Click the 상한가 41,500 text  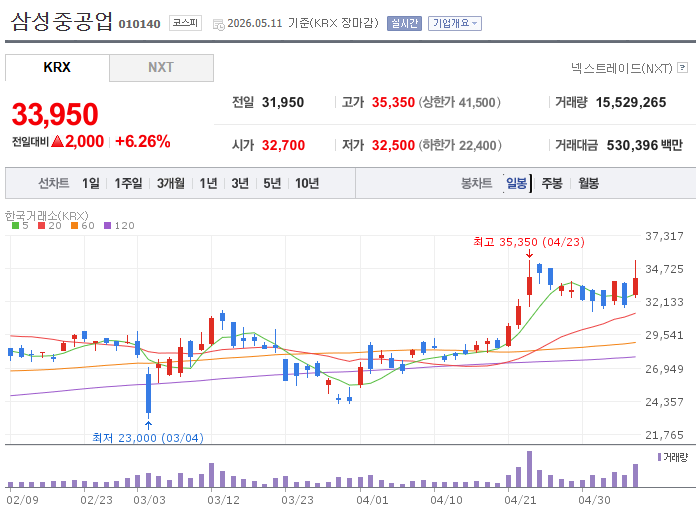(x=460, y=103)
